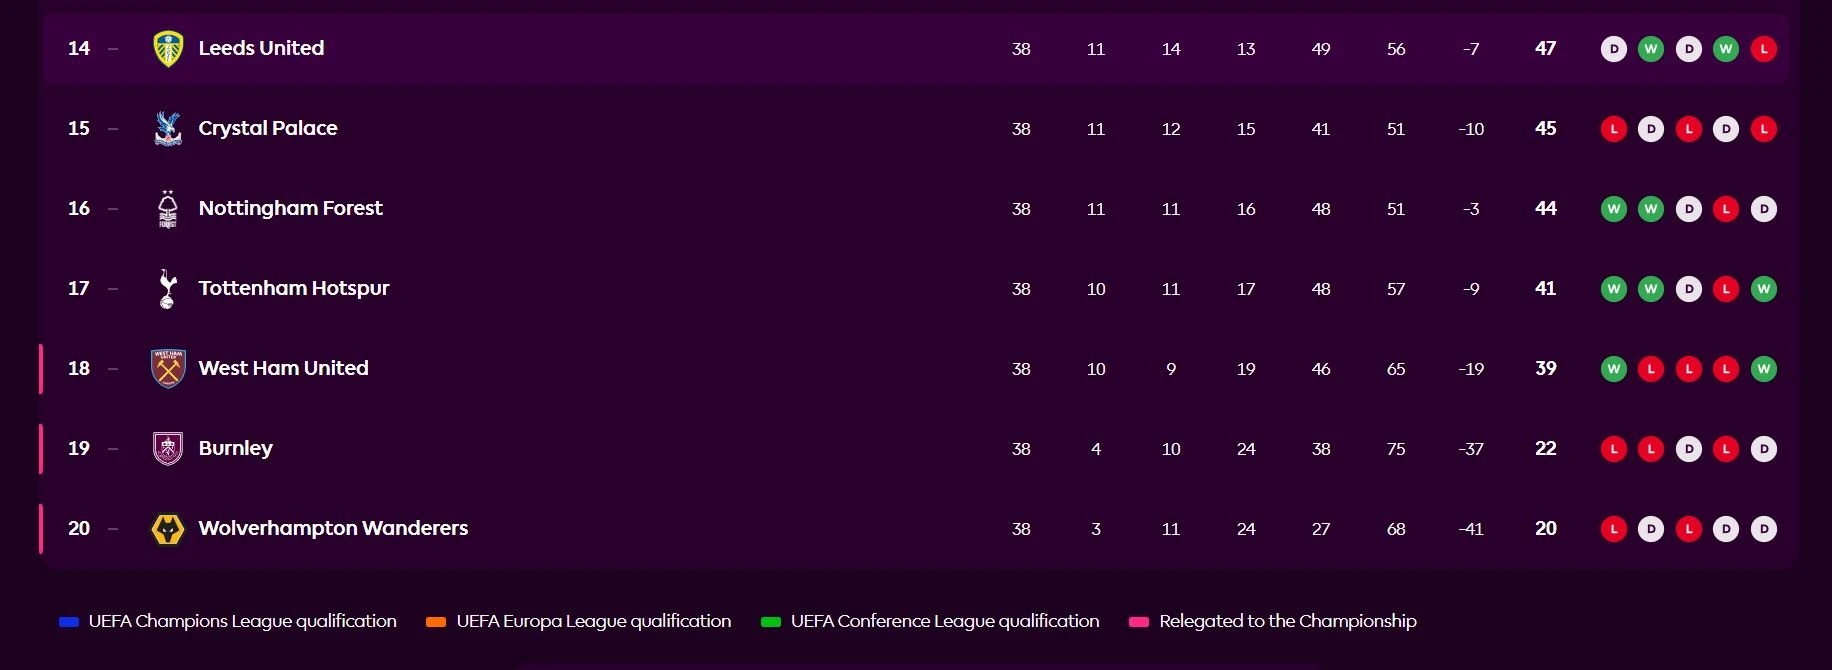Click Tottenham Hotspur's losses count of 17
The height and width of the screenshot is (670, 1832).
click(x=1246, y=289)
